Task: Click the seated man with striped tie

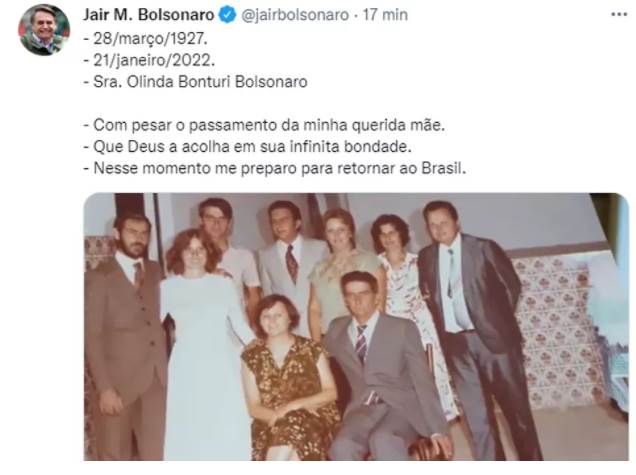Action: 385,365
